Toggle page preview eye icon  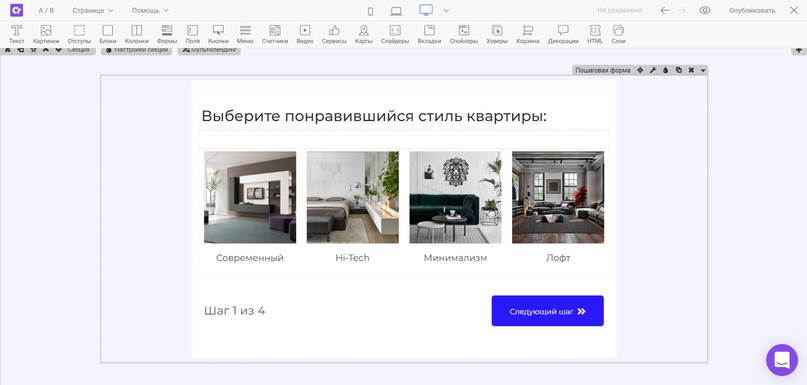[x=705, y=10]
